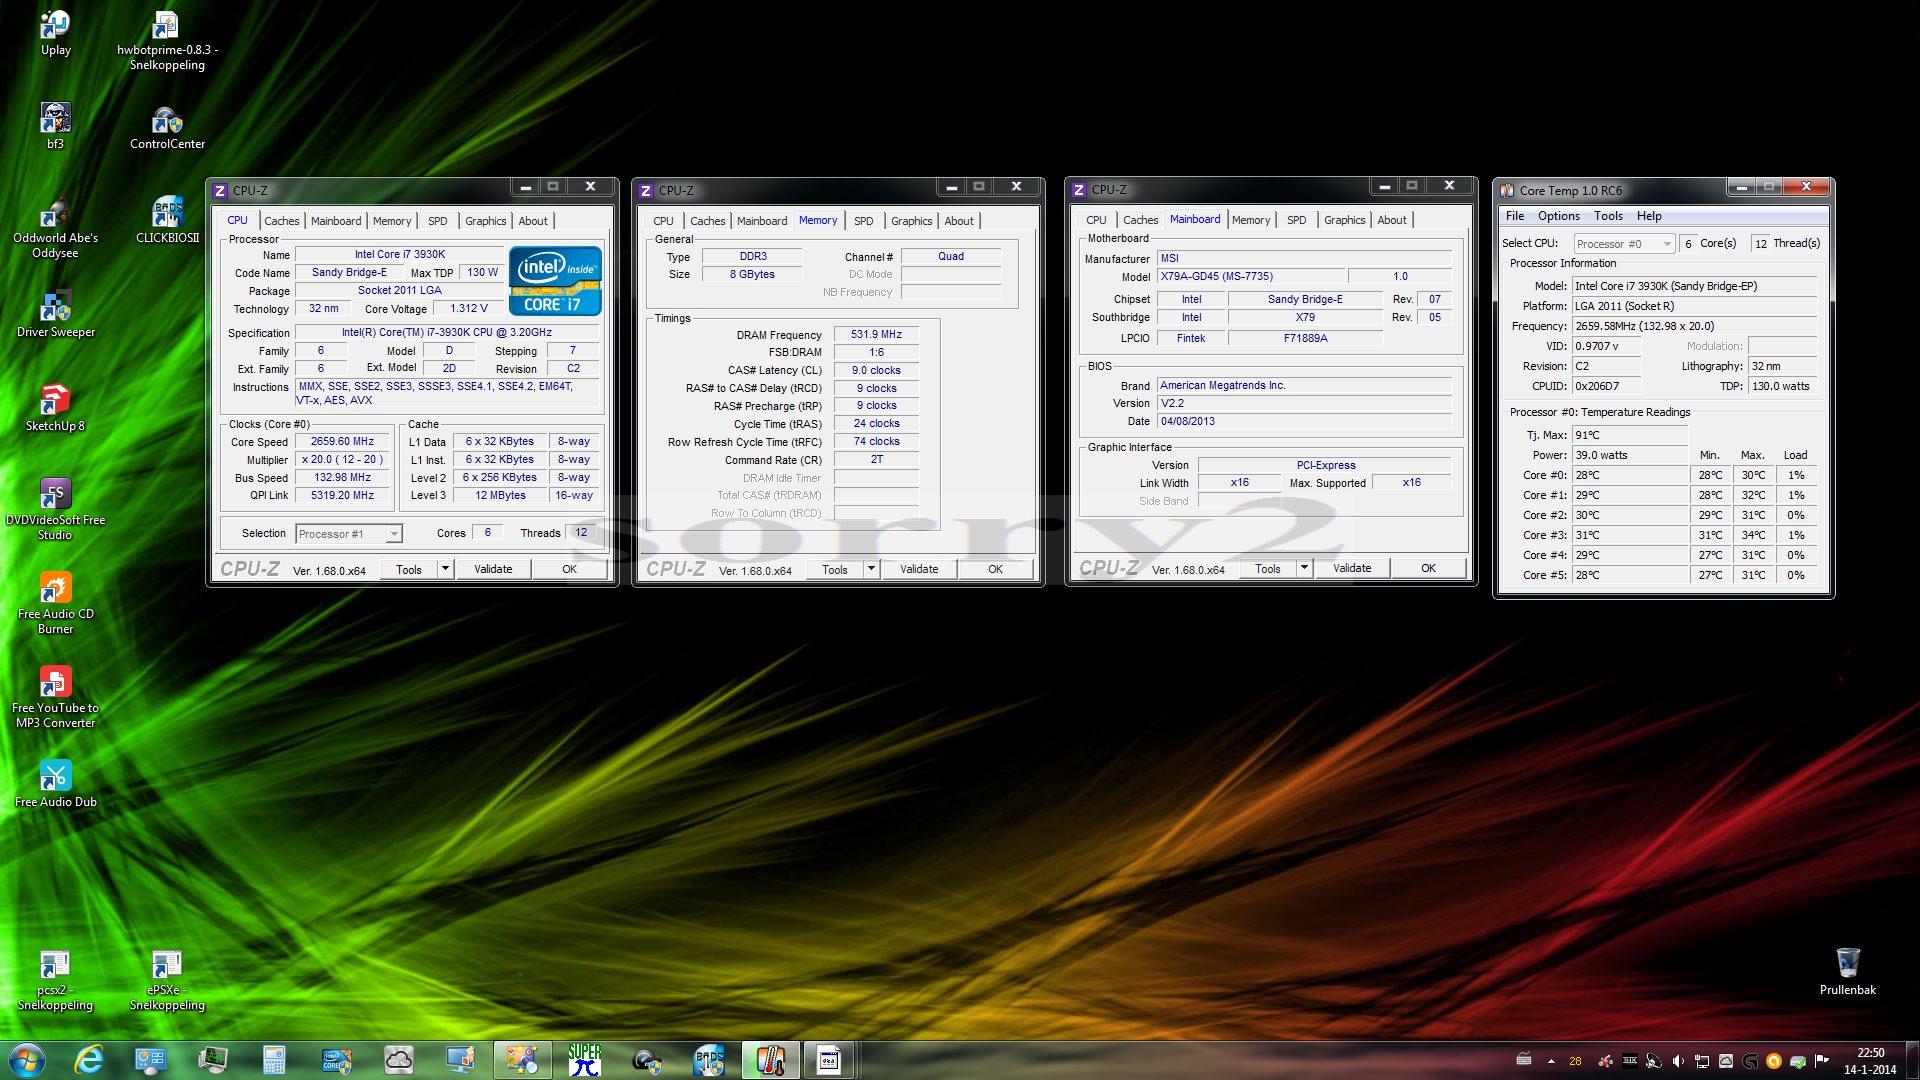The image size is (1920, 1080).
Task: Open Select CPU dropdown in Core Temp
Action: point(1624,244)
